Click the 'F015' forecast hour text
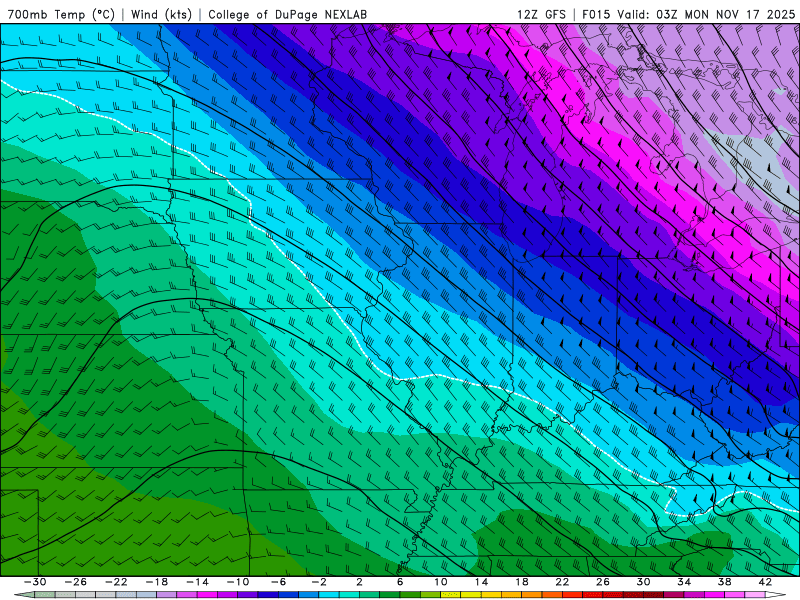The width and height of the screenshot is (800, 600). pyautogui.click(x=596, y=14)
